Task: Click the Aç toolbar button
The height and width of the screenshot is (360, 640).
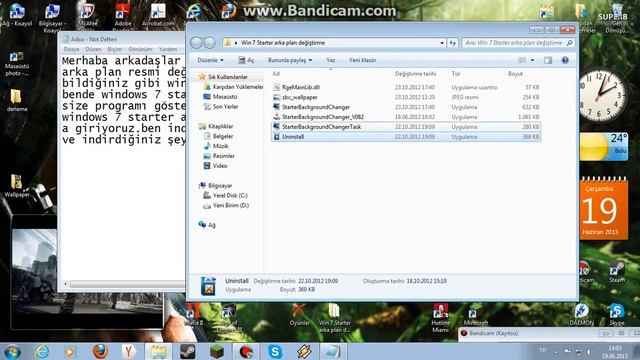Action: pos(246,60)
